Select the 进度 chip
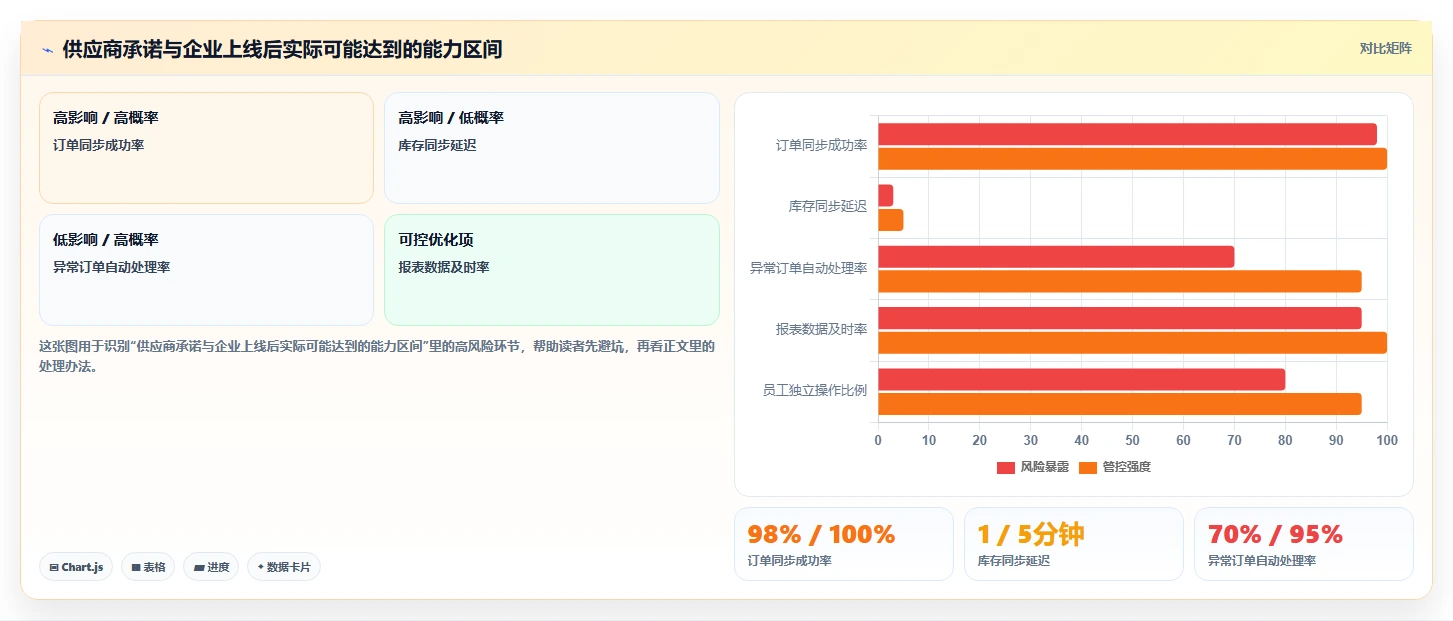Viewport: 1453px width, 621px height. pyautogui.click(x=211, y=567)
